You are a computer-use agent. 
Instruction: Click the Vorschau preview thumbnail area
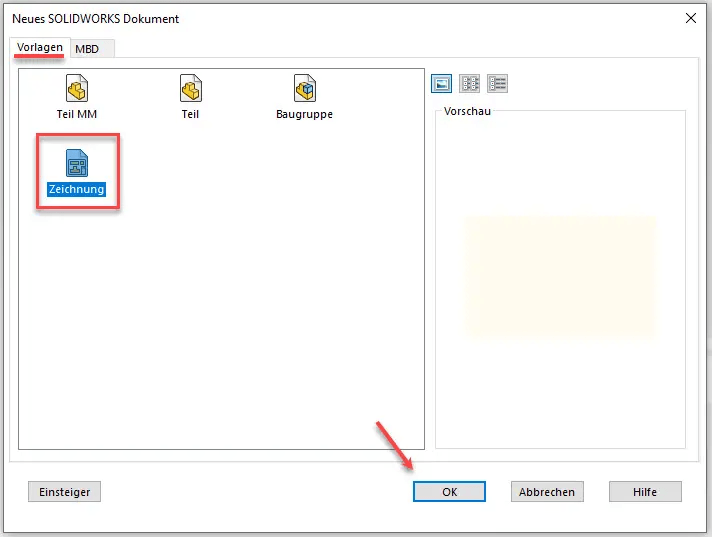[560, 275]
